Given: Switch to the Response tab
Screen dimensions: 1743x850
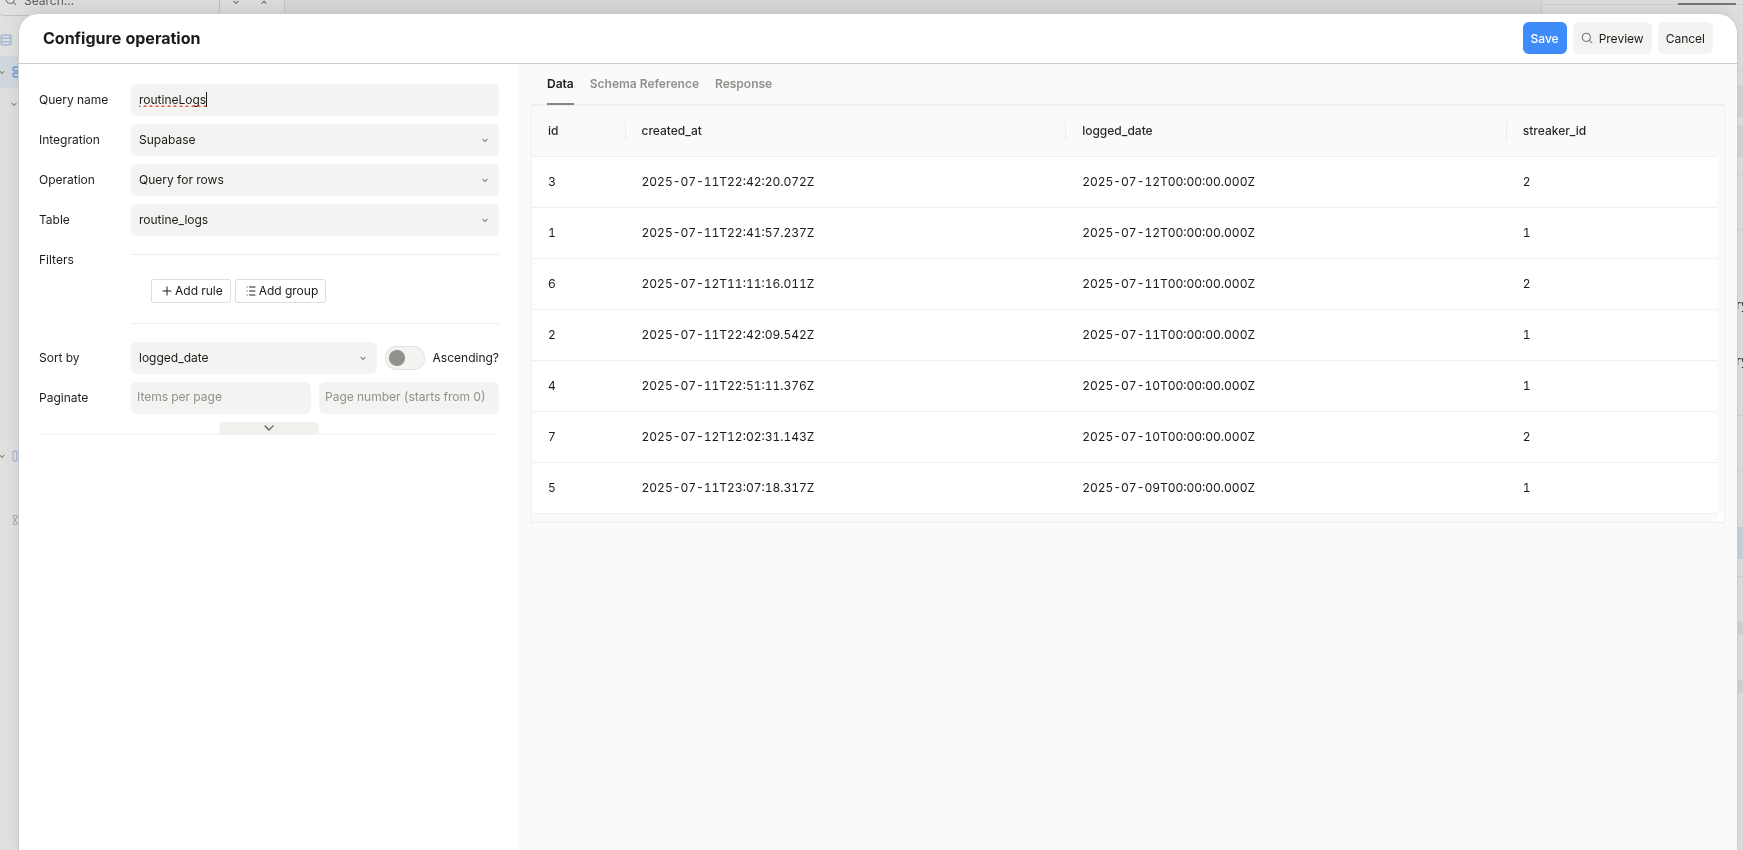Looking at the screenshot, I should pos(743,84).
